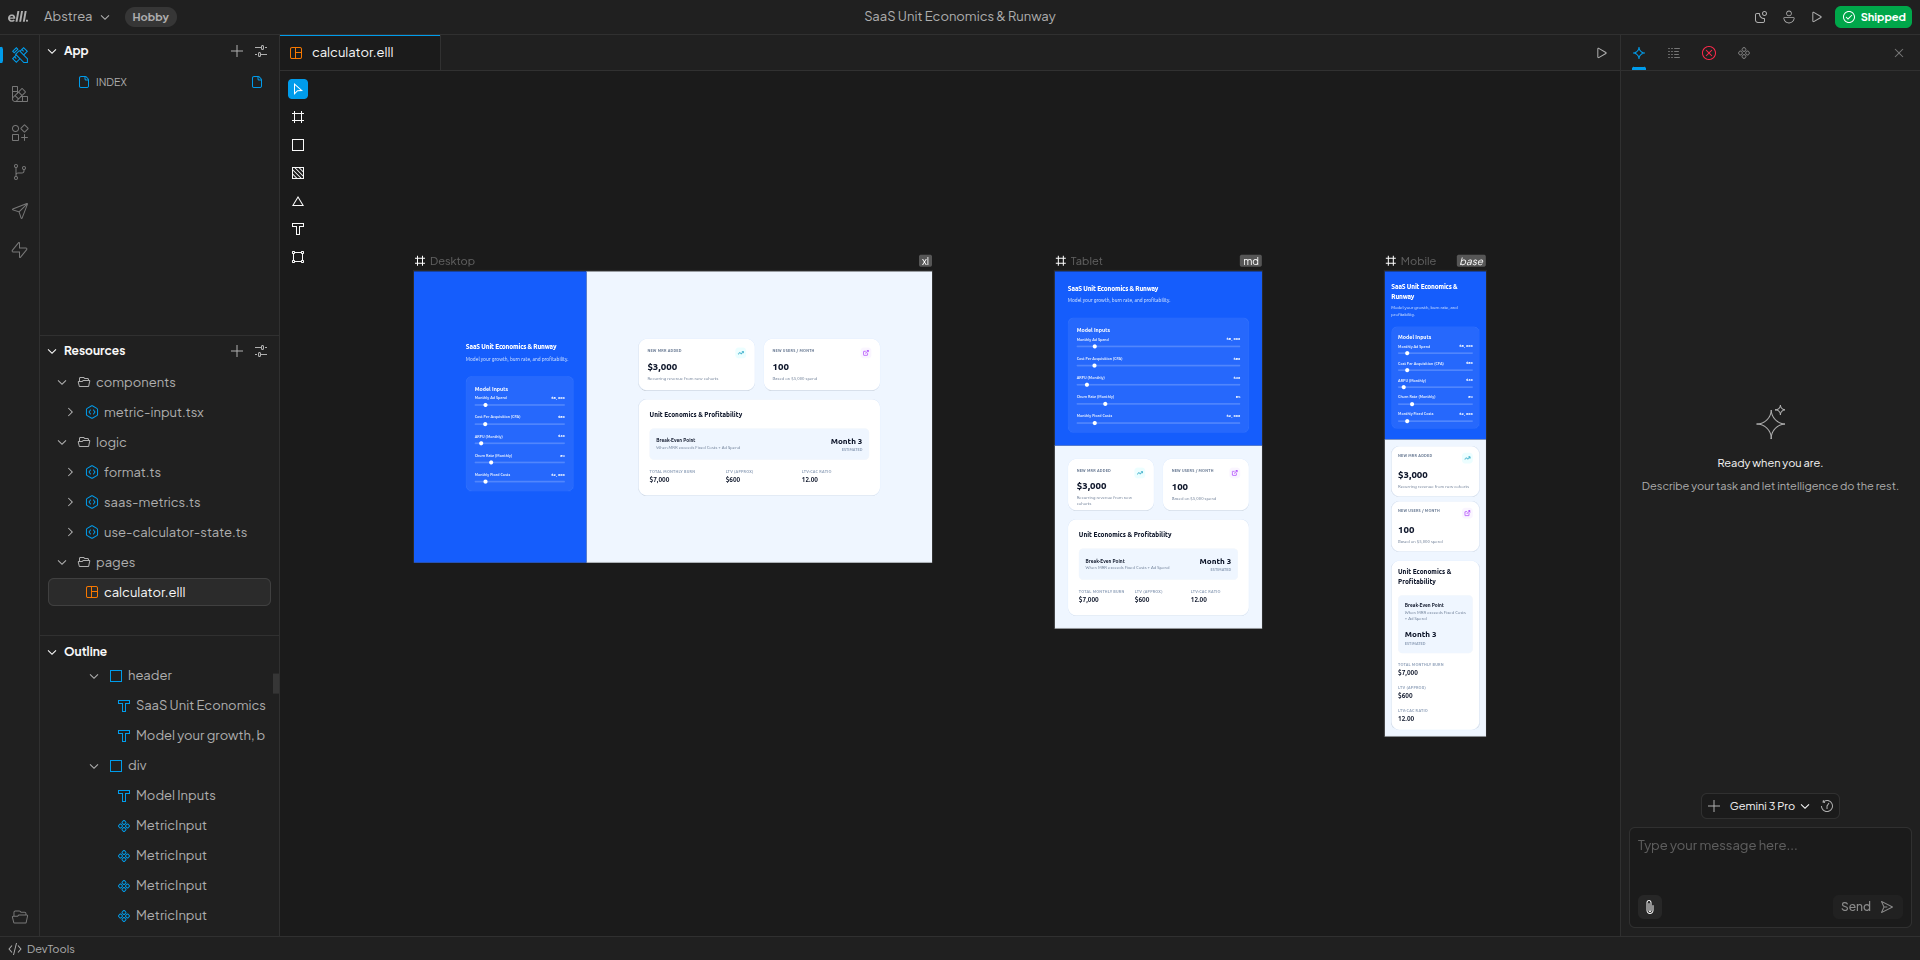Open the Gemini 3 Pro model dropdown
1920x960 pixels.
coord(1769,806)
